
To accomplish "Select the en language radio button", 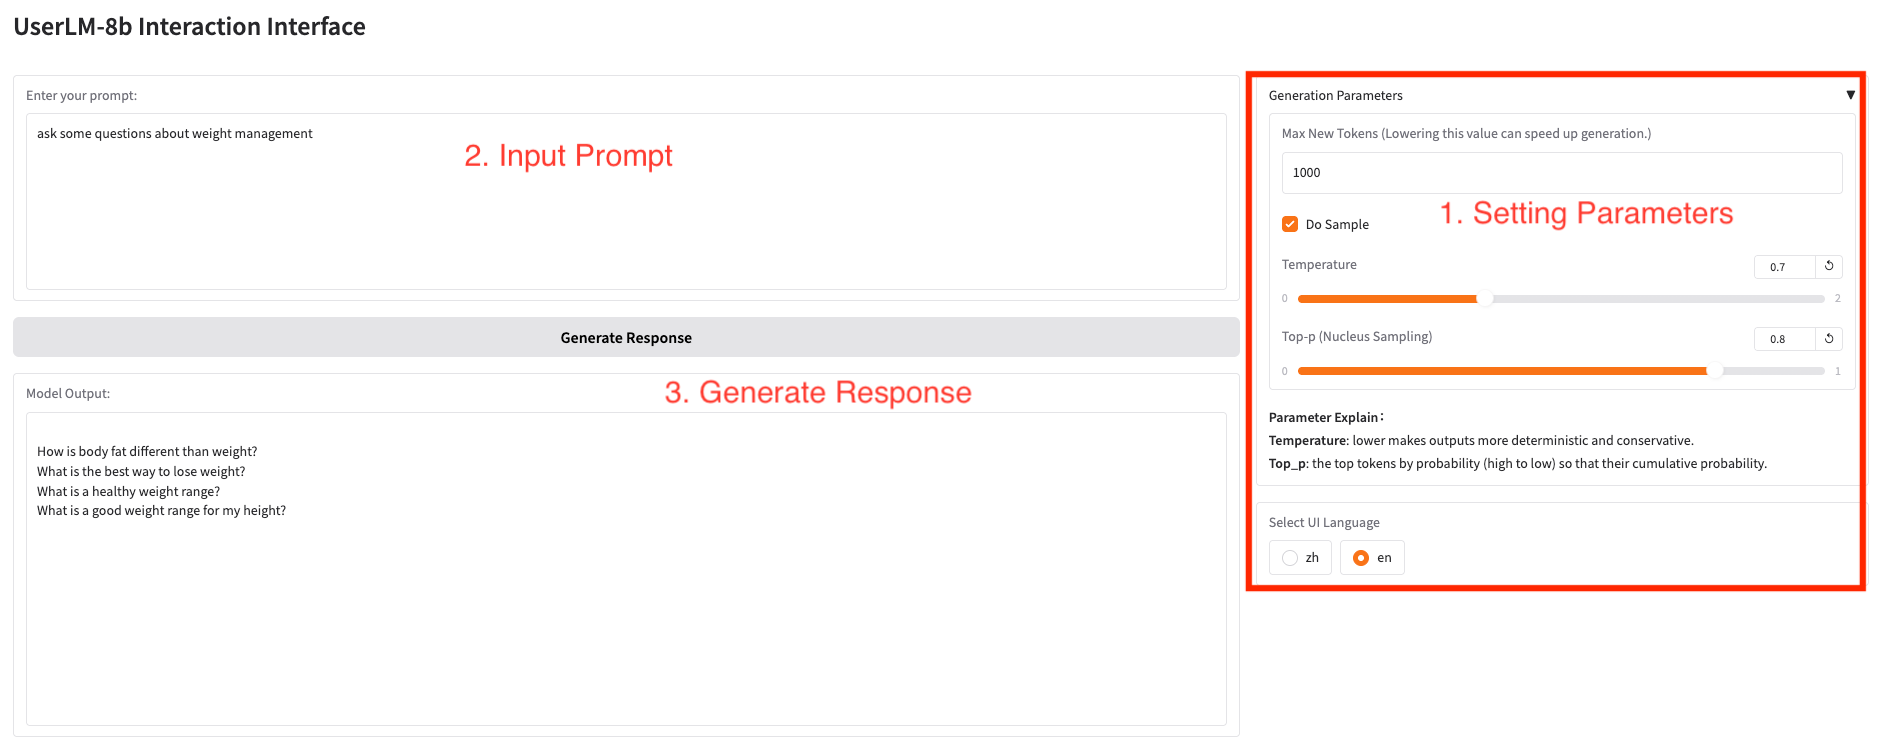I will (1361, 558).
